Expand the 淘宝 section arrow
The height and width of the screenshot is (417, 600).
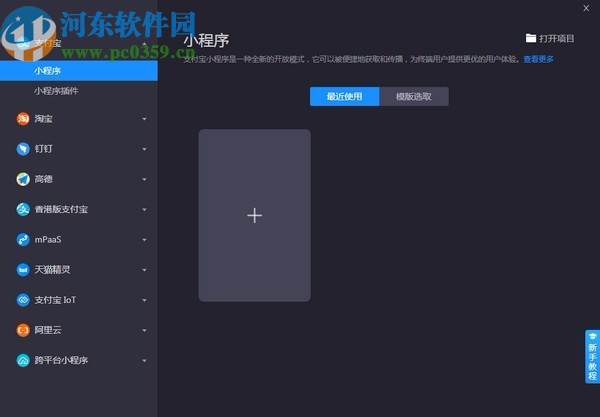click(x=144, y=119)
